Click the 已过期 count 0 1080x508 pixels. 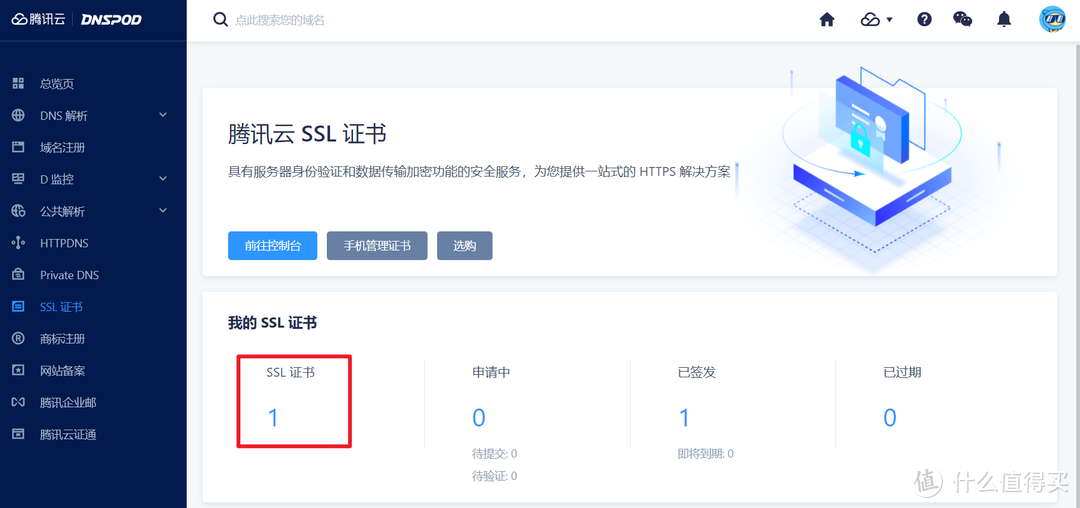pos(890,417)
